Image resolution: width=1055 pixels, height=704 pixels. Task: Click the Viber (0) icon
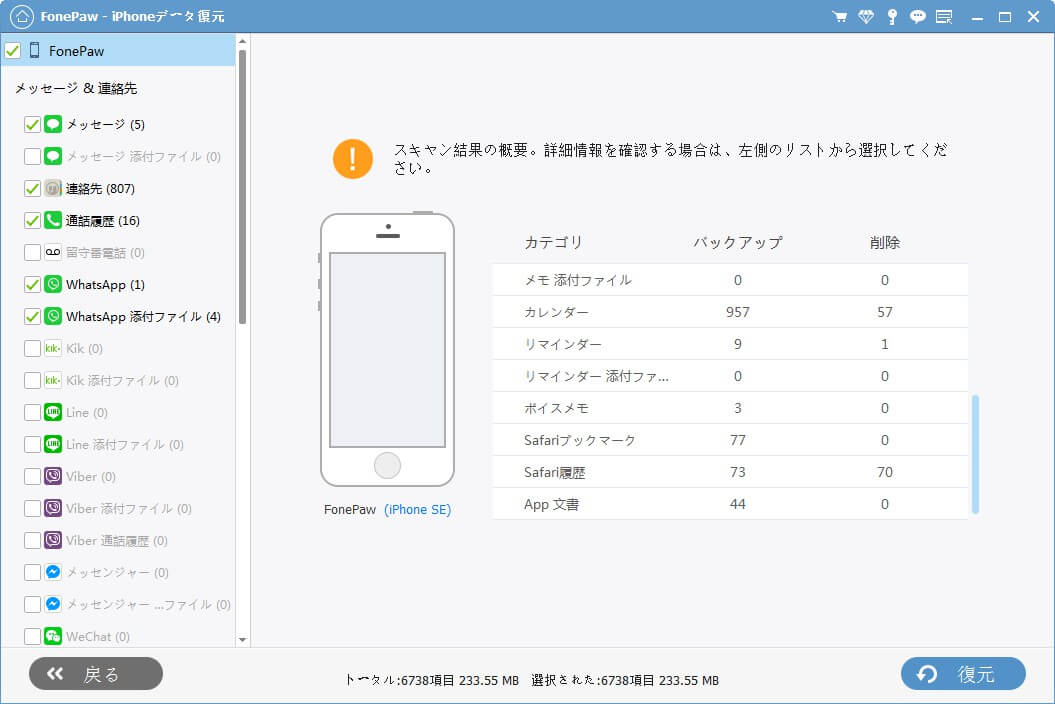click(53, 476)
